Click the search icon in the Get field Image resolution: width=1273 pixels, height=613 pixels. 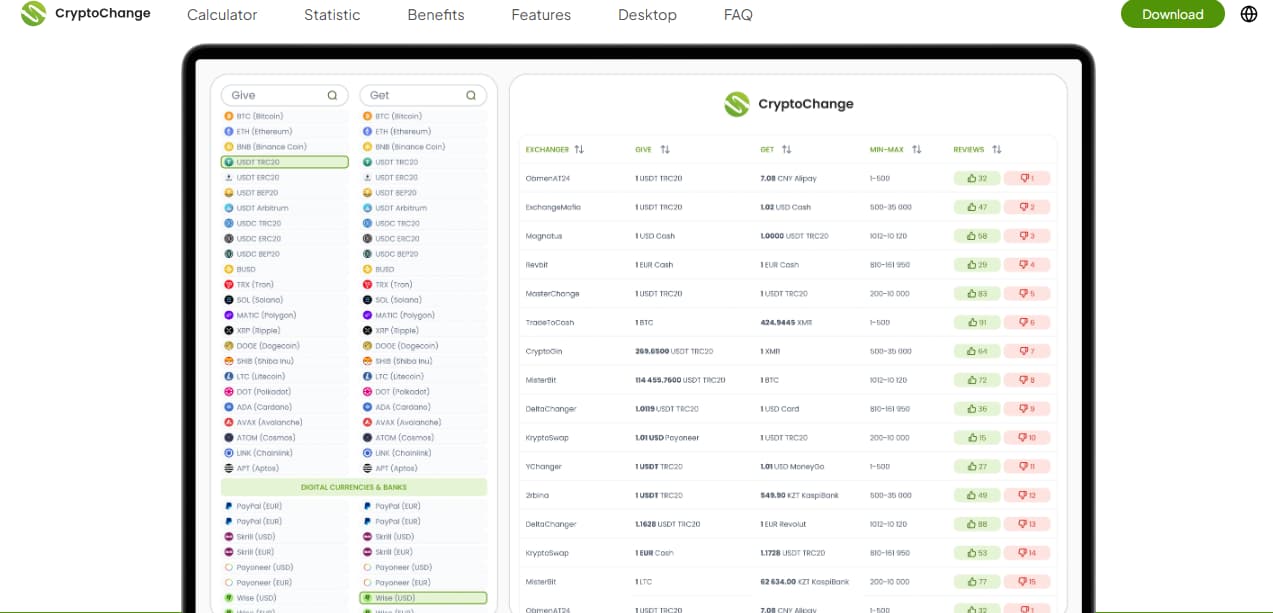471,96
